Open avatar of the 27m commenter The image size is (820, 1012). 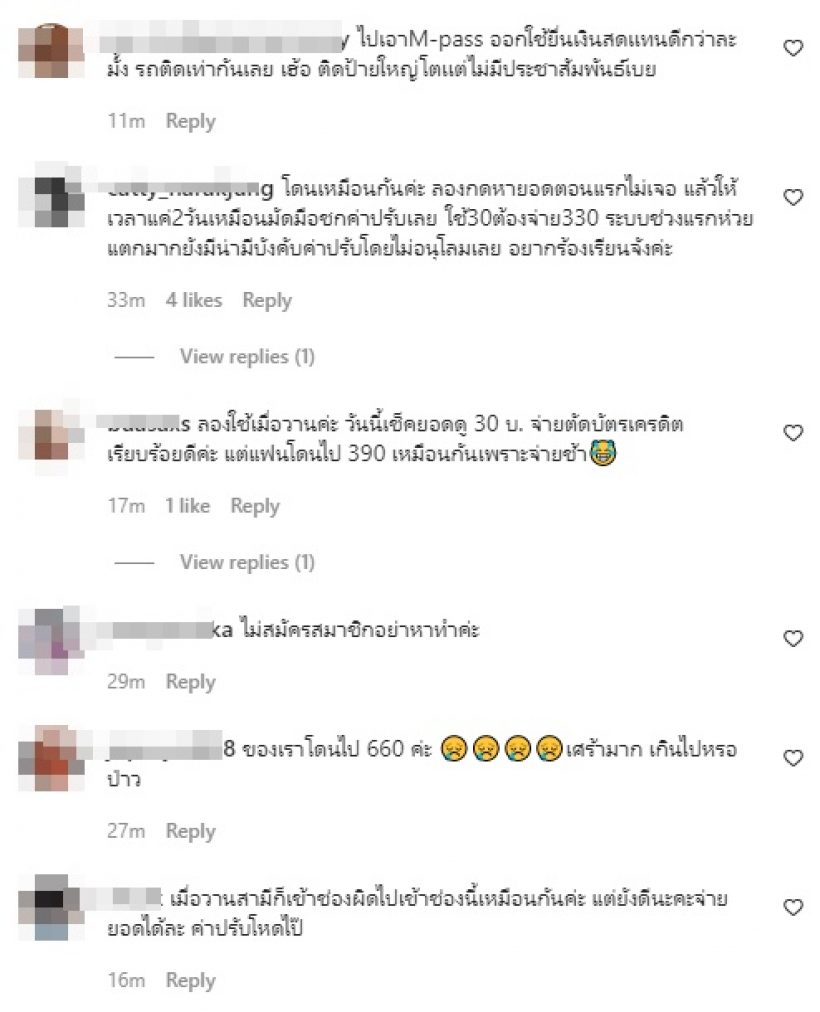click(51, 758)
